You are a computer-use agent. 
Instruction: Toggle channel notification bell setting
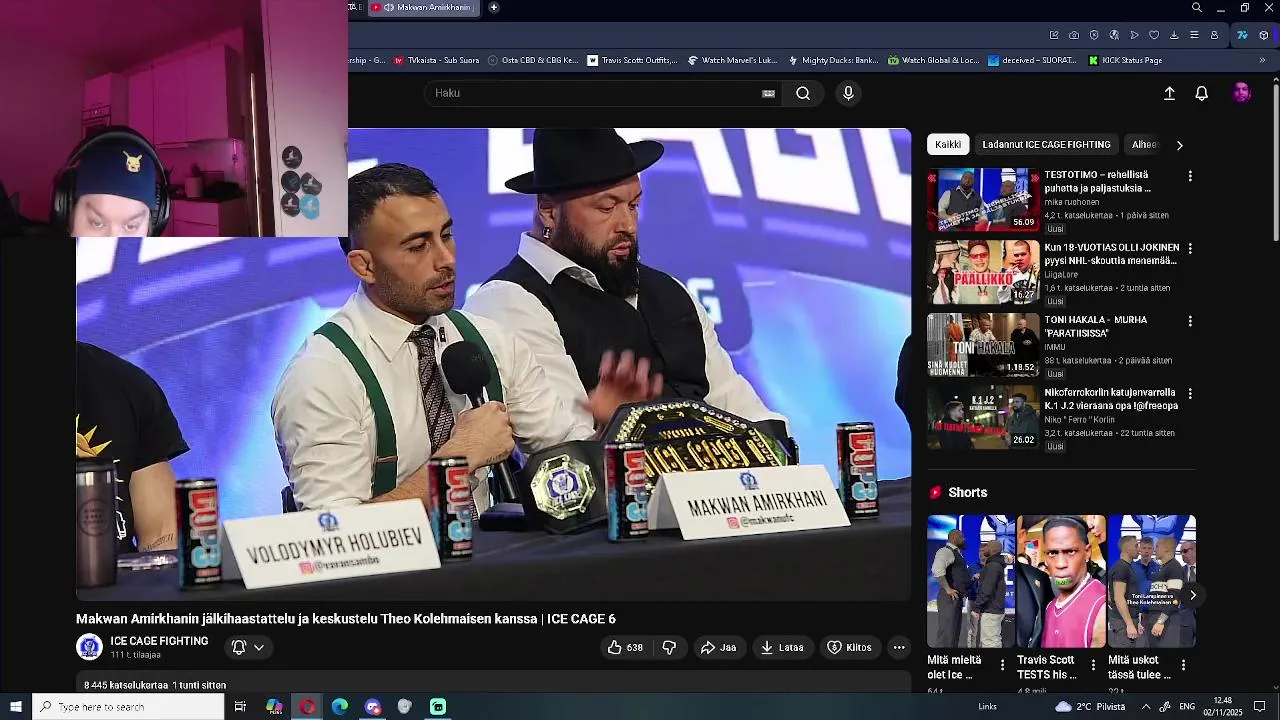tap(239, 647)
